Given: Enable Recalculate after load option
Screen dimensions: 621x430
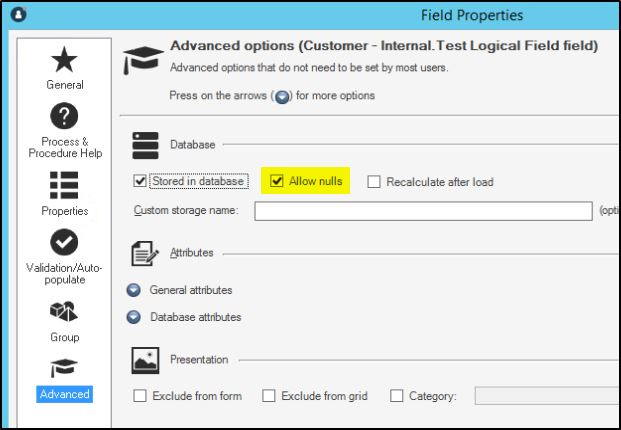Looking at the screenshot, I should click(374, 182).
